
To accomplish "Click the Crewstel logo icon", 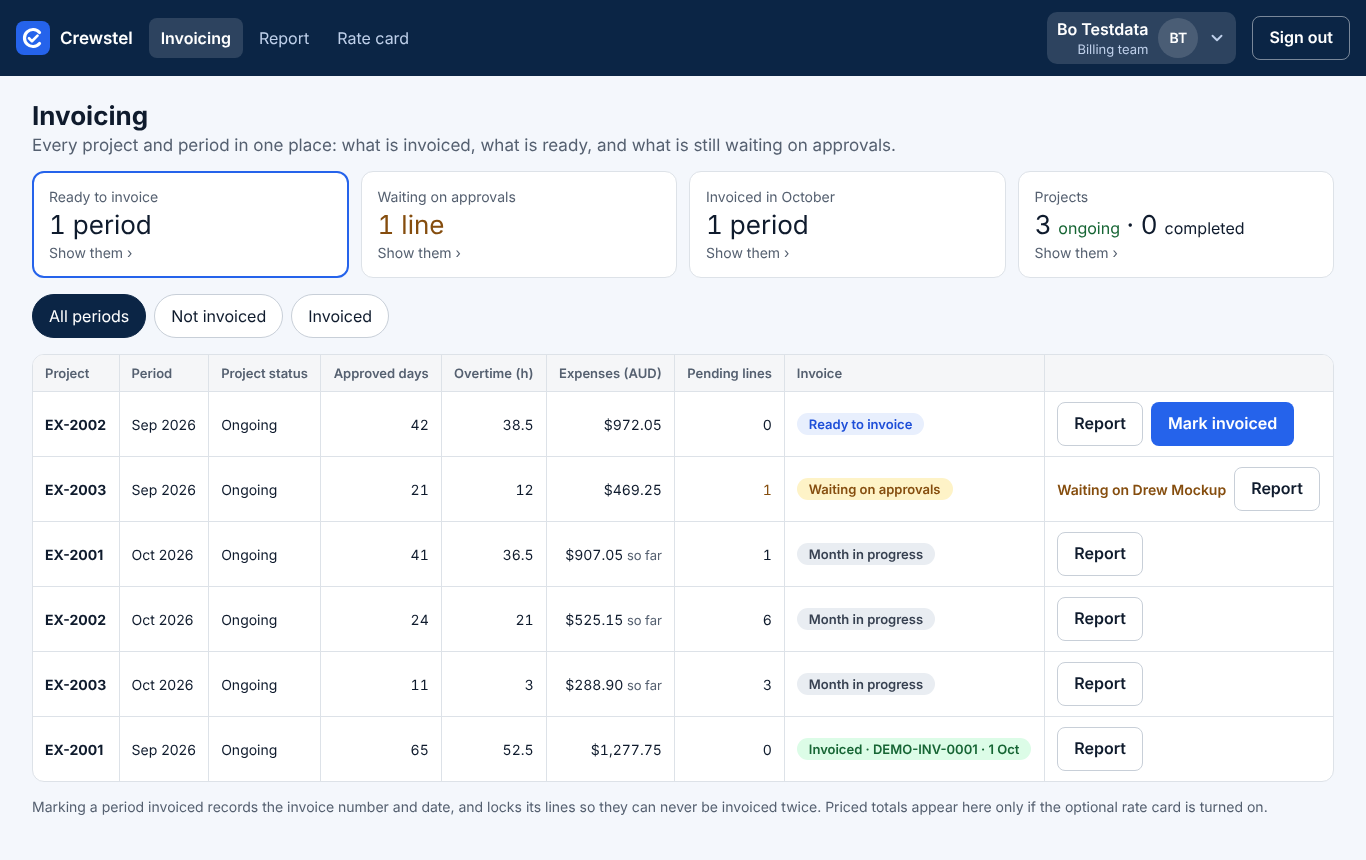I will point(33,38).
